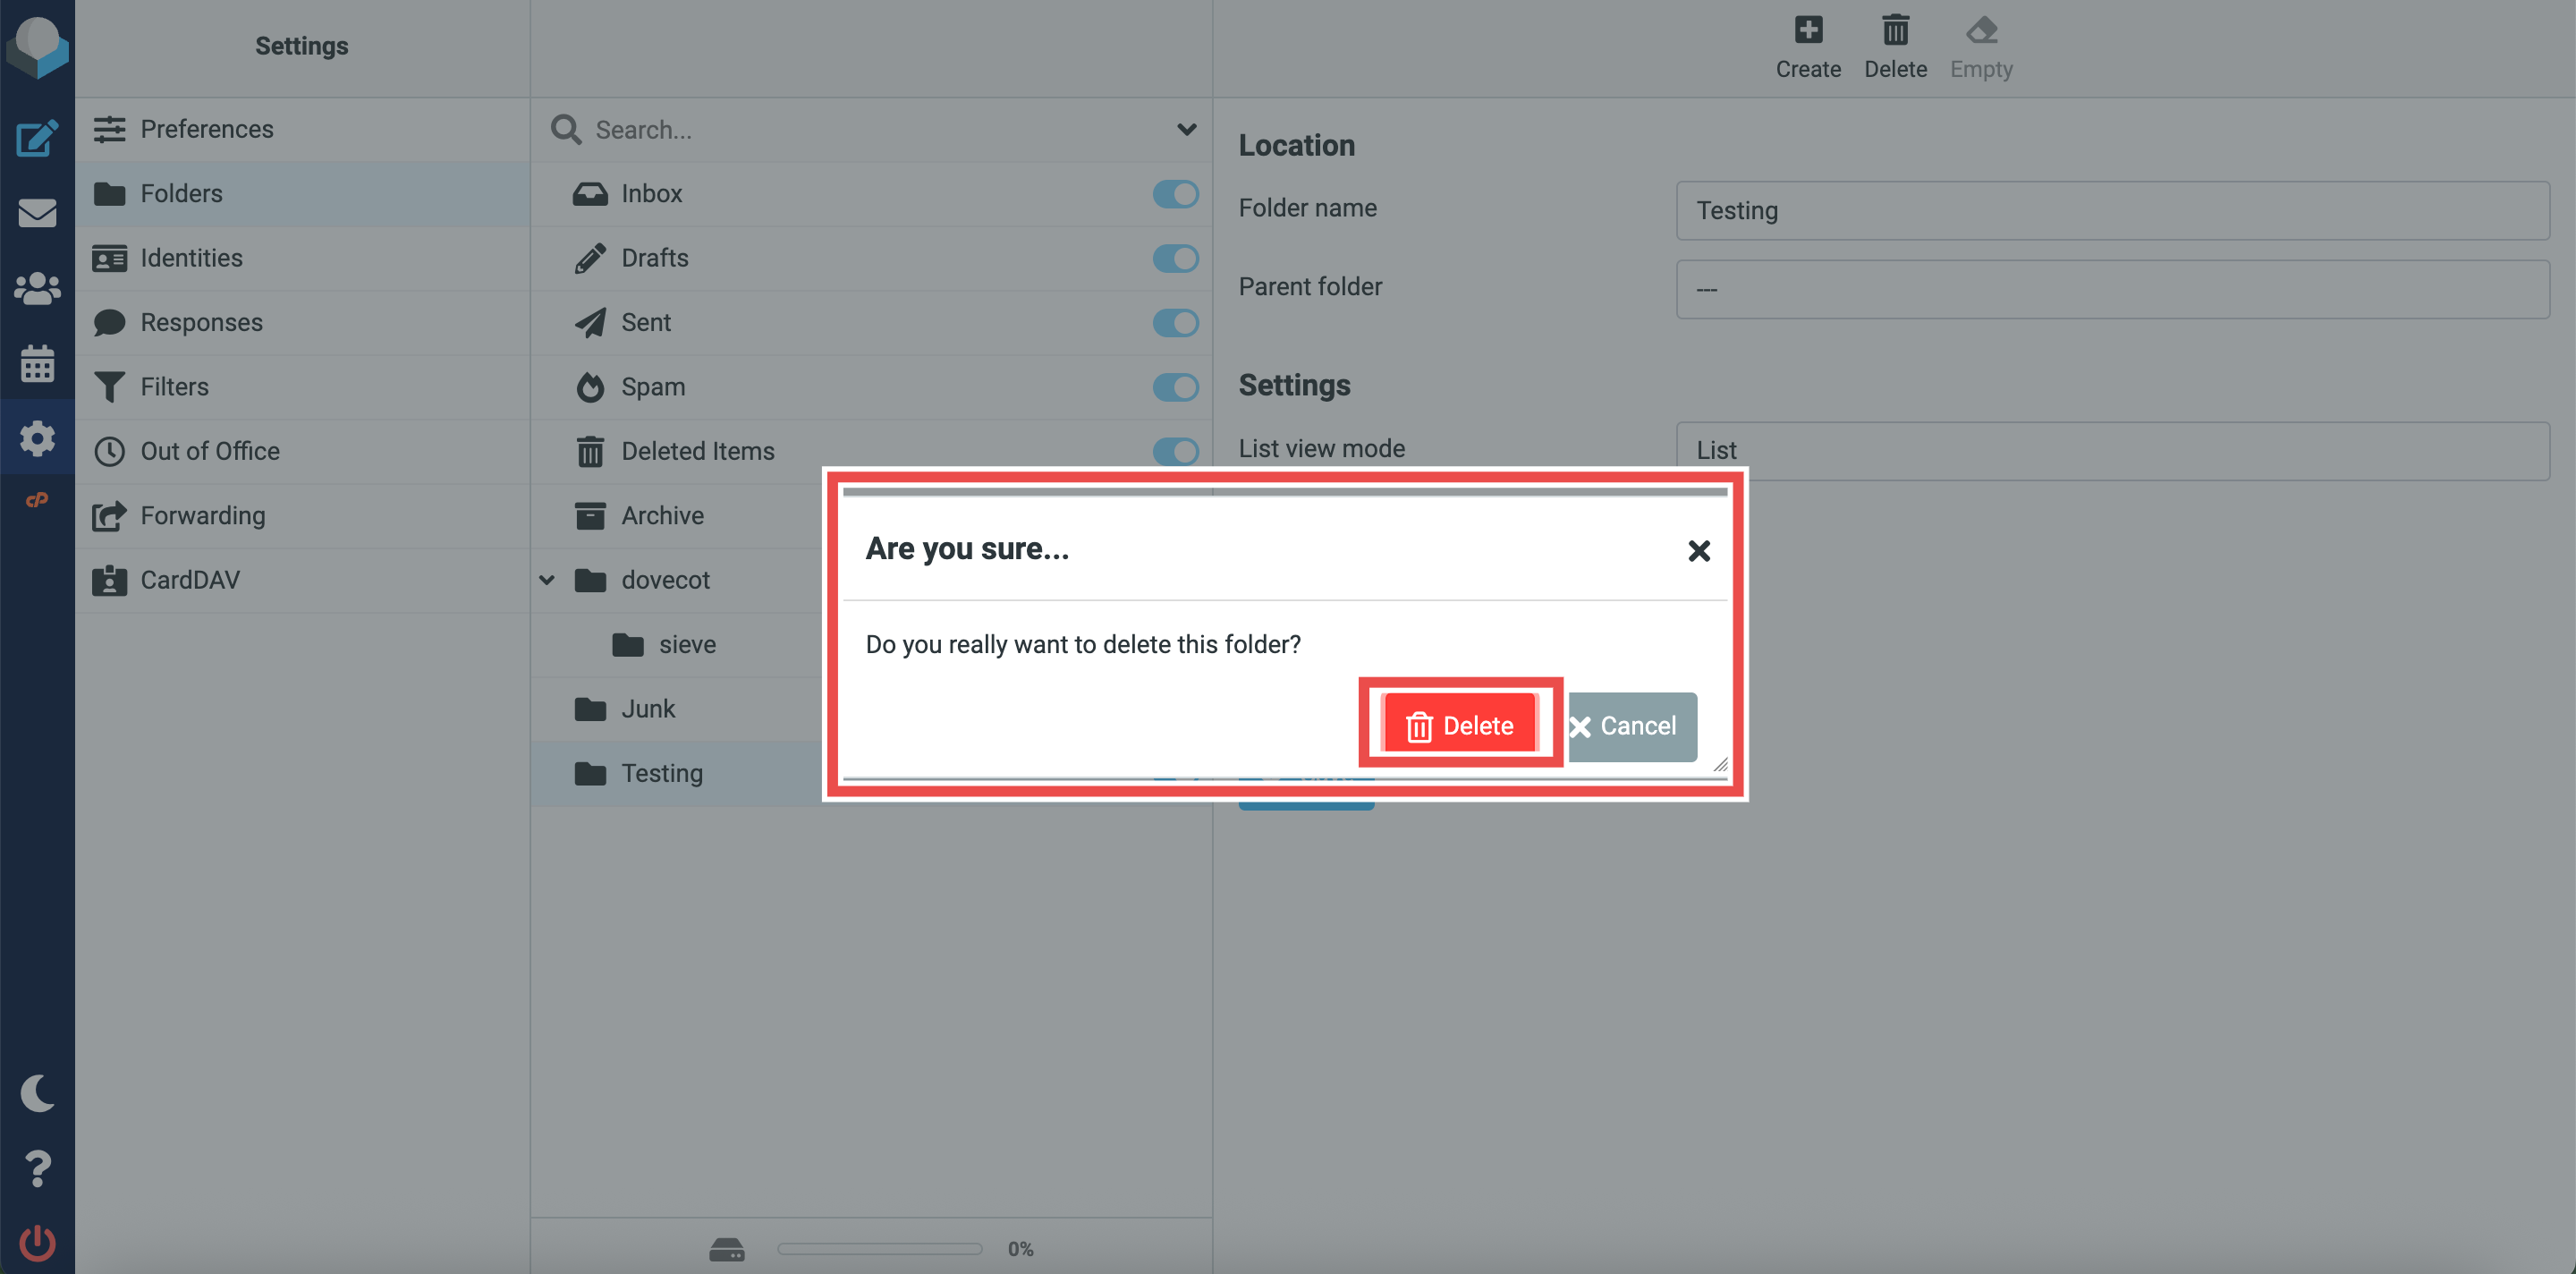2576x1274 pixels.
Task: Open the compose message icon
Action: 37,138
